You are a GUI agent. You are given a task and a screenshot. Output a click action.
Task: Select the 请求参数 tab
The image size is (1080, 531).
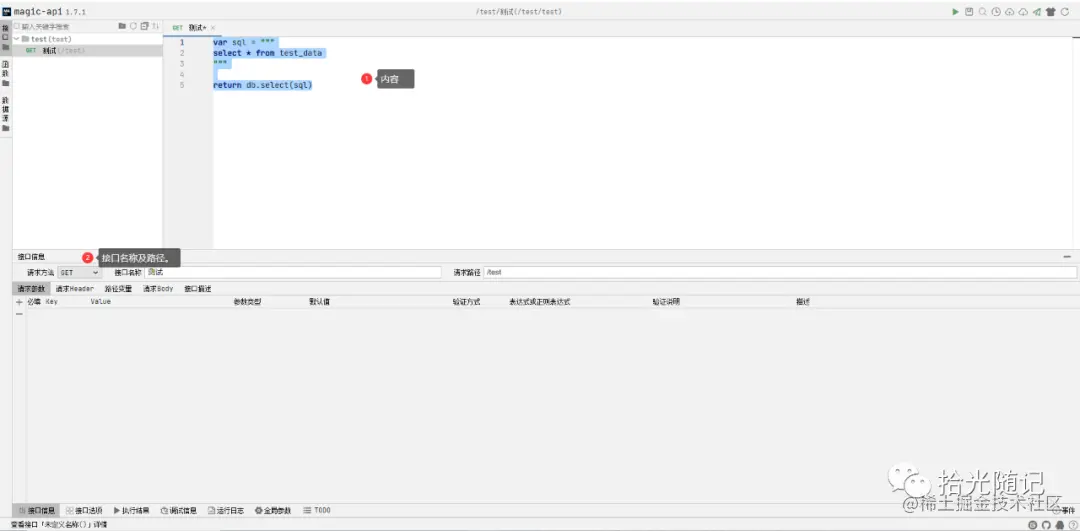tap(31, 289)
